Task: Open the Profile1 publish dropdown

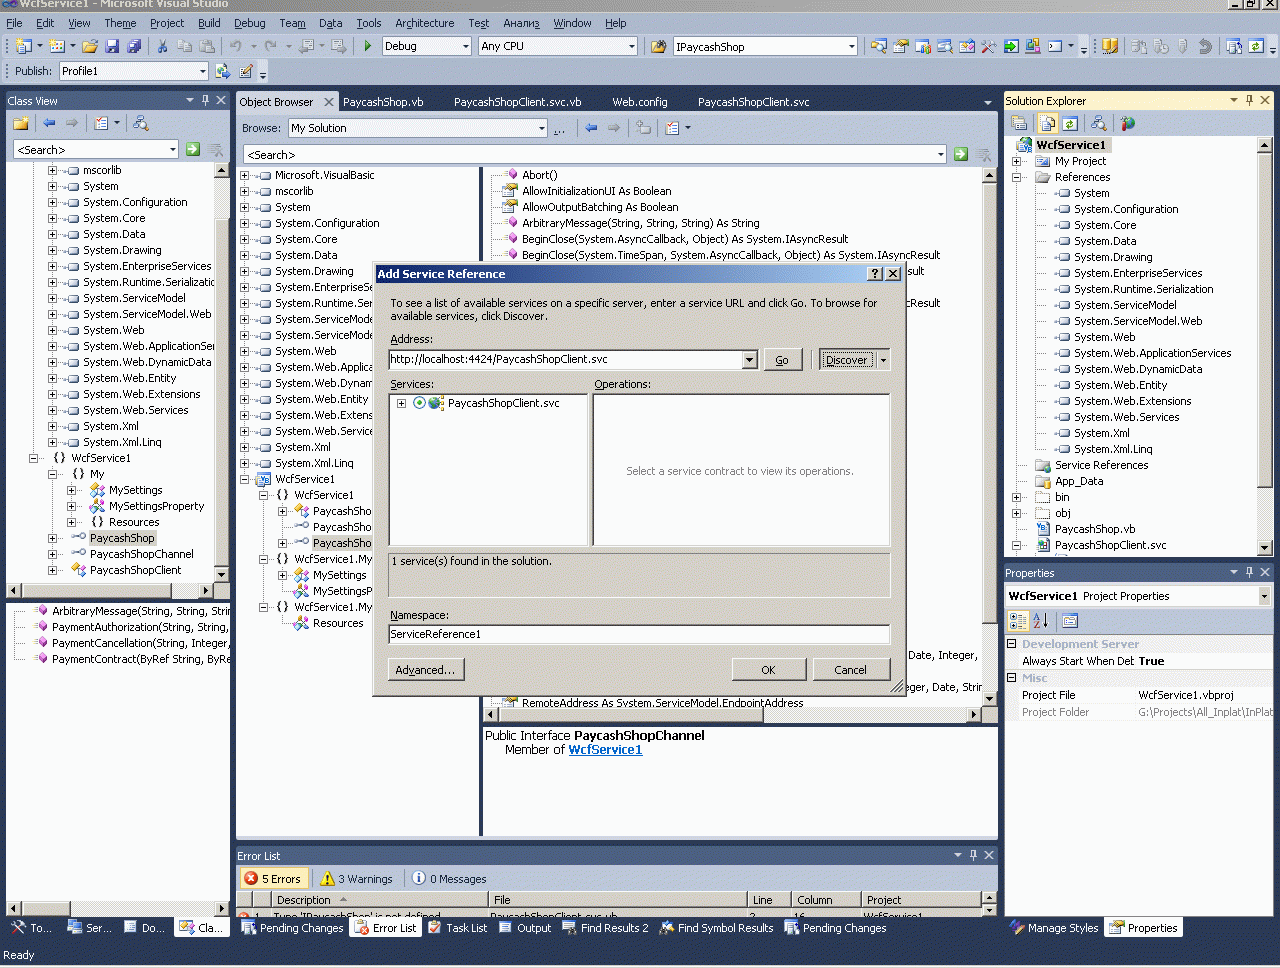Action: click(x=202, y=71)
